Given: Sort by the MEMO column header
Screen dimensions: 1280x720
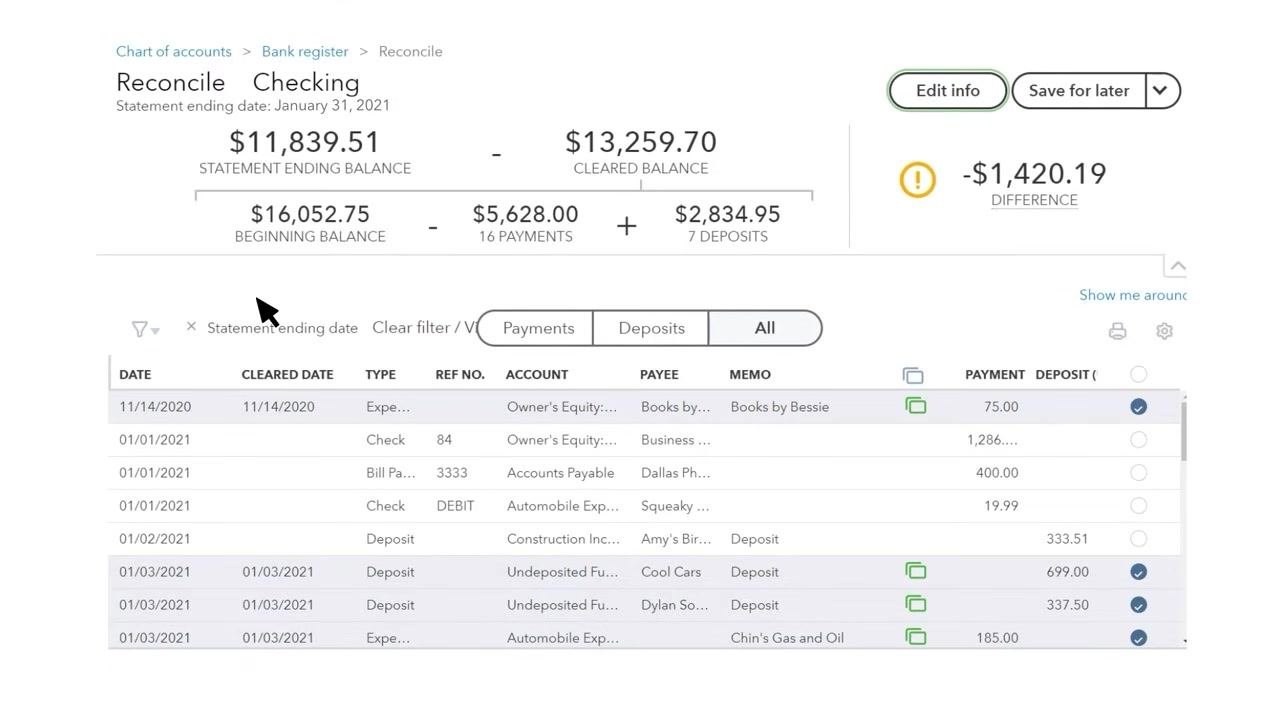Looking at the screenshot, I should click(x=750, y=374).
